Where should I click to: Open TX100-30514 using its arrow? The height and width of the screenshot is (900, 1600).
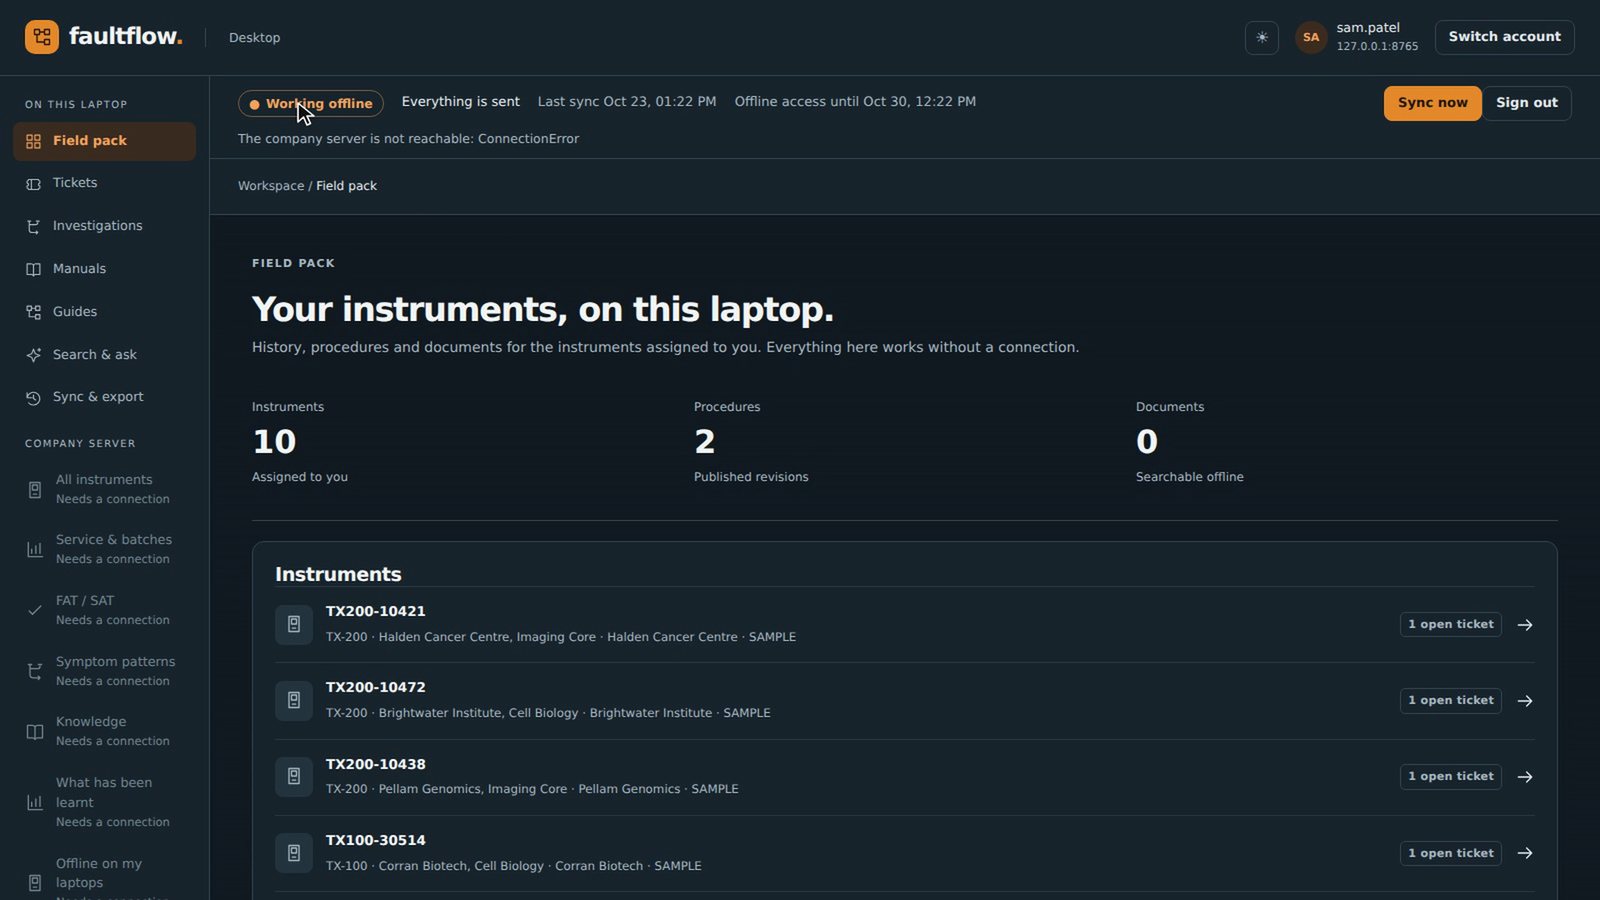click(1525, 853)
